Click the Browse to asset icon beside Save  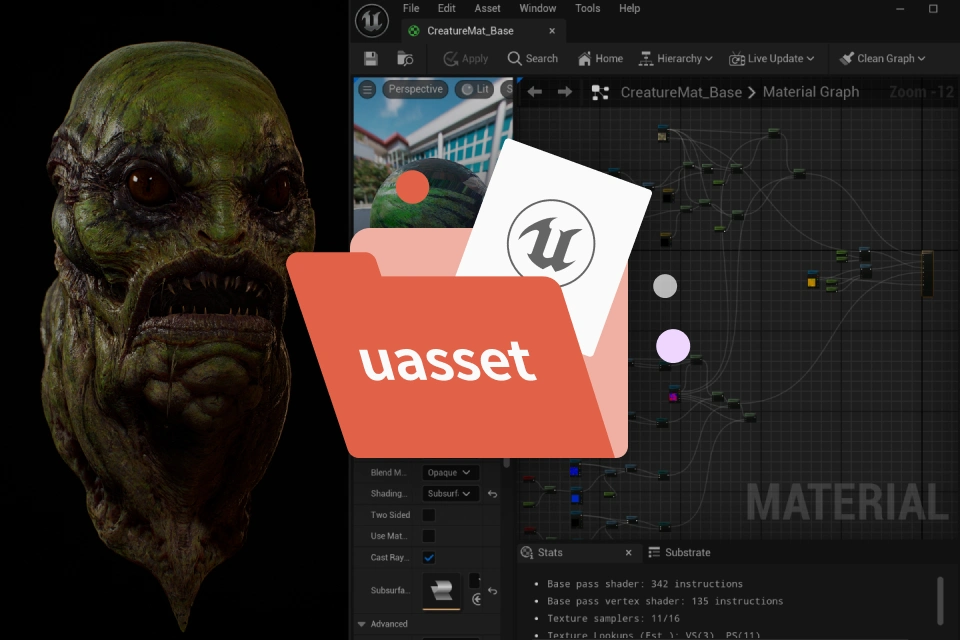click(x=405, y=59)
